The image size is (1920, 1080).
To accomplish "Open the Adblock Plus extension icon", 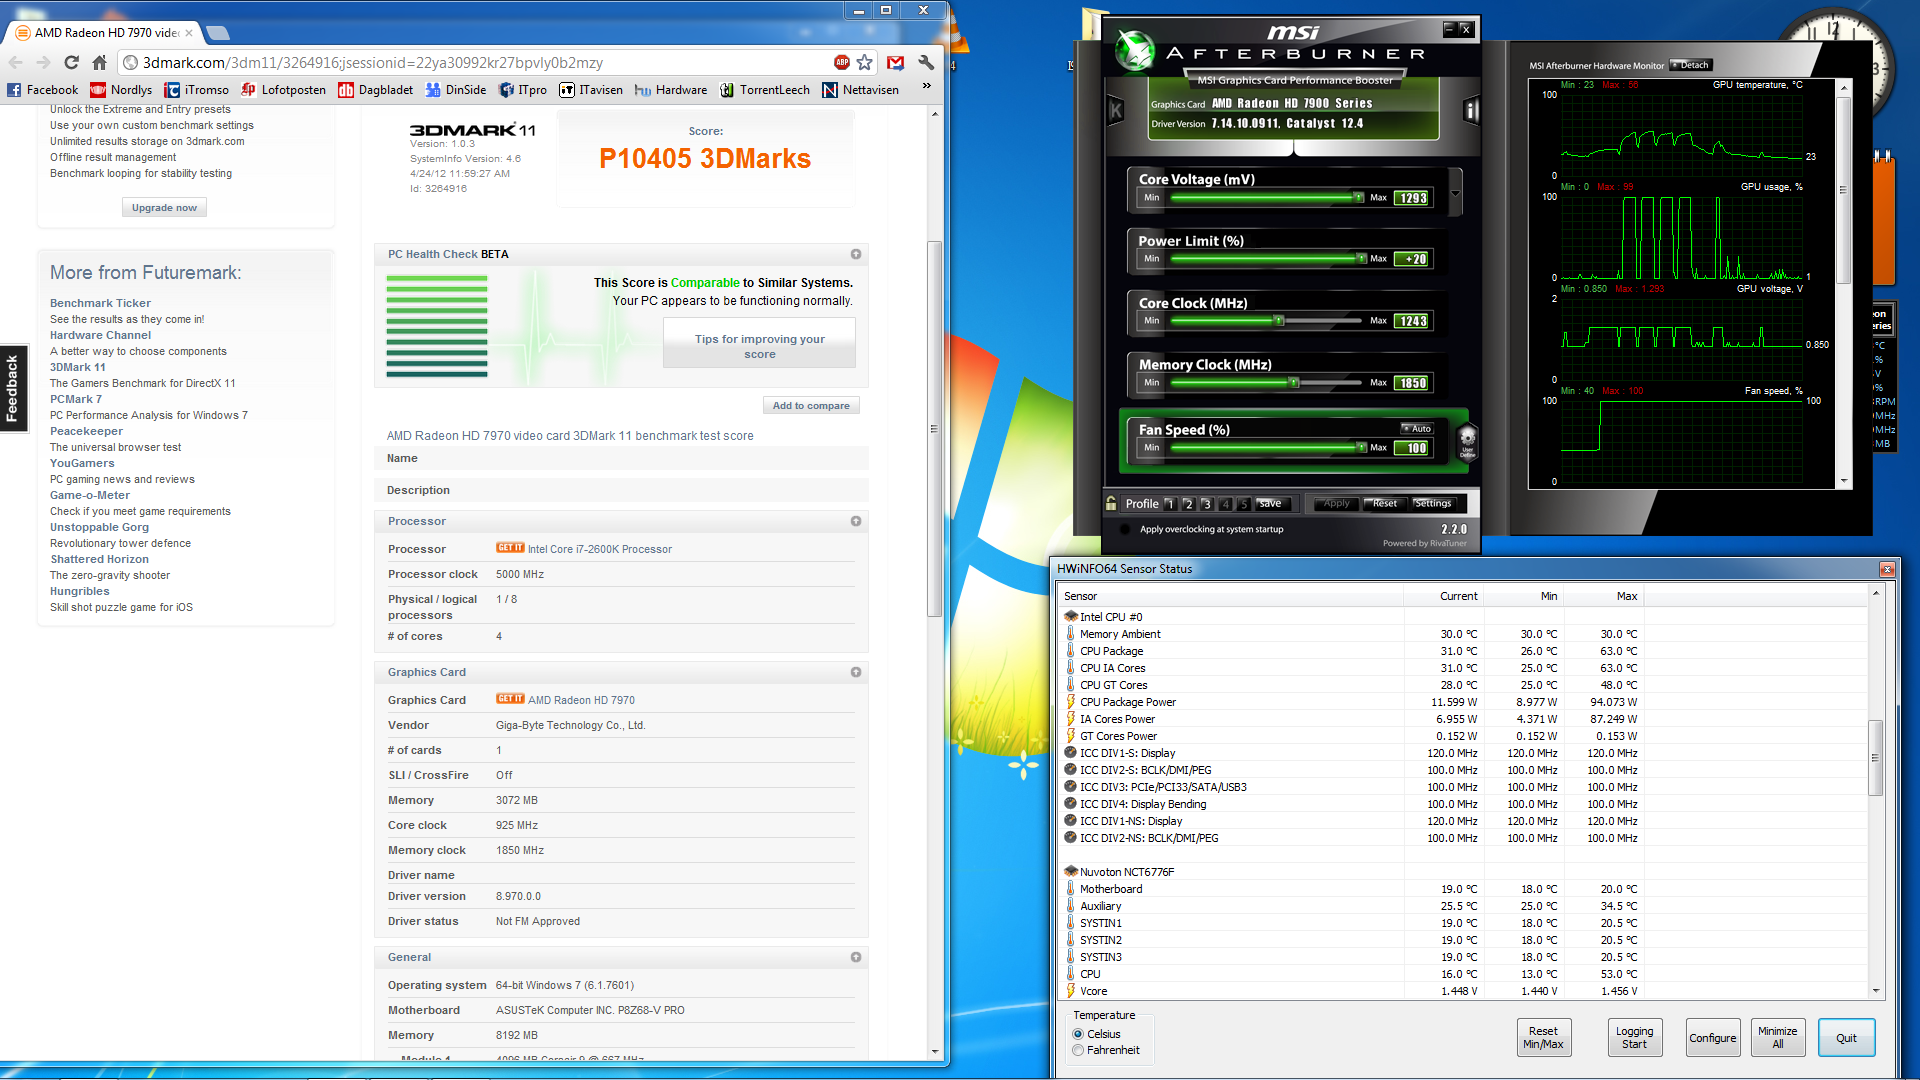I will [x=842, y=63].
